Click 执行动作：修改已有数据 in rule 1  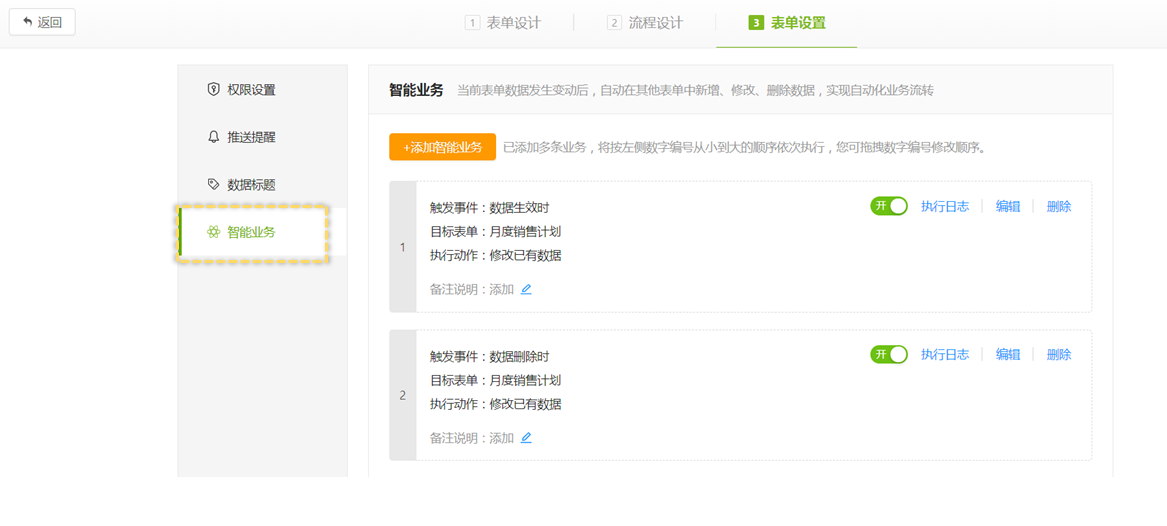(x=496, y=256)
